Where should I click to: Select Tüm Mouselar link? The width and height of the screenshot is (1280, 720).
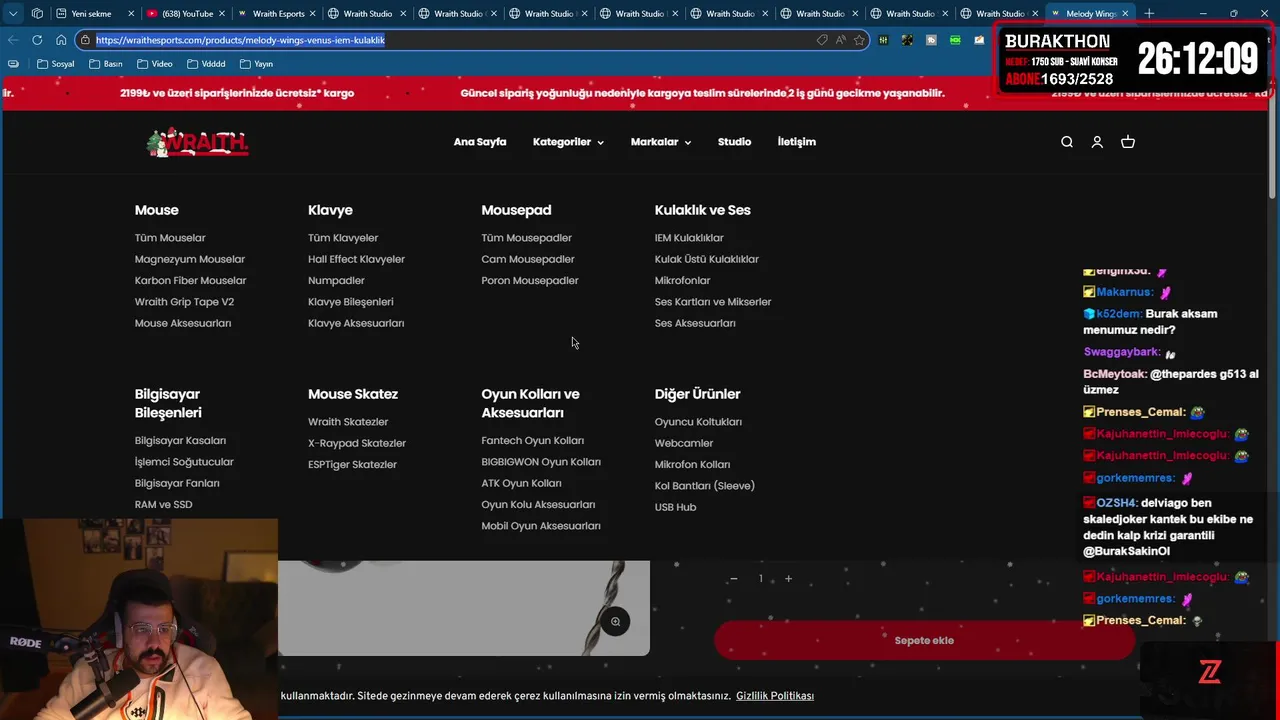(x=170, y=238)
